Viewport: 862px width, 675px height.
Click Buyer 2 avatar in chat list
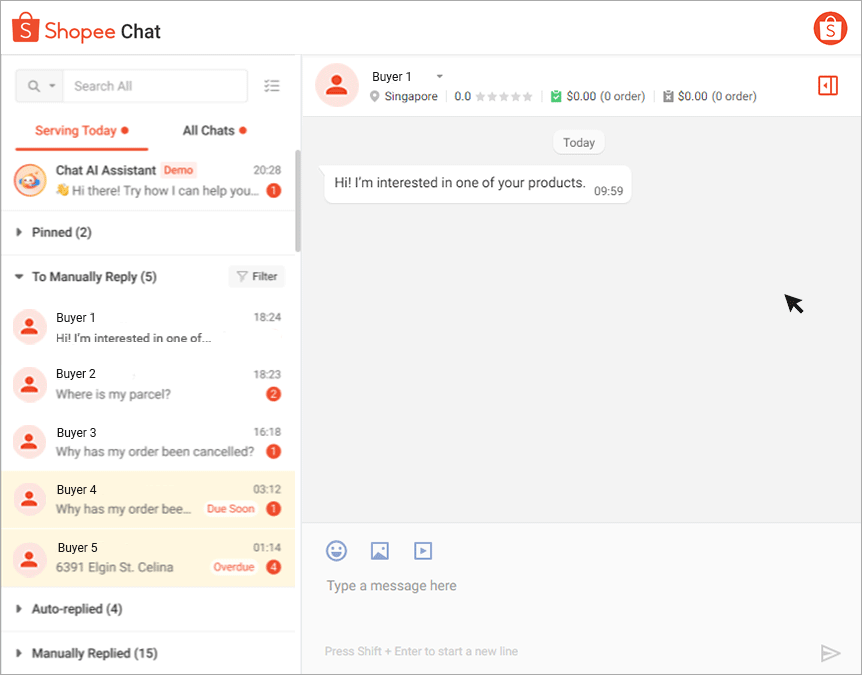point(29,384)
